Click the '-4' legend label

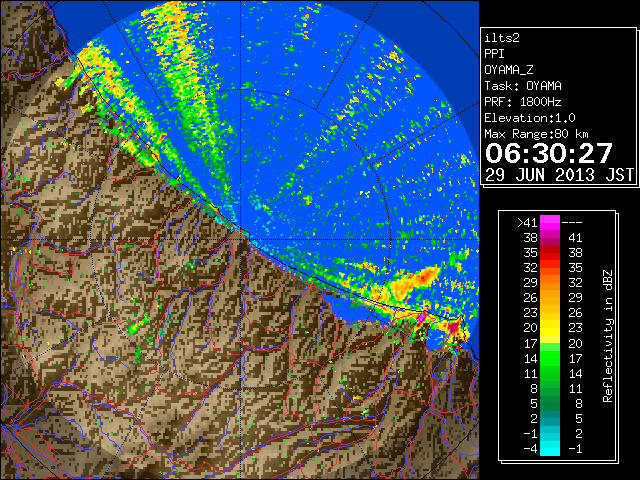tap(530, 448)
